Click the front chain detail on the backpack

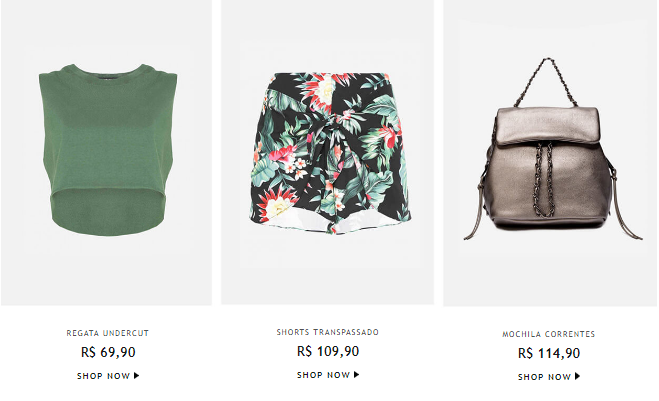pos(544,179)
